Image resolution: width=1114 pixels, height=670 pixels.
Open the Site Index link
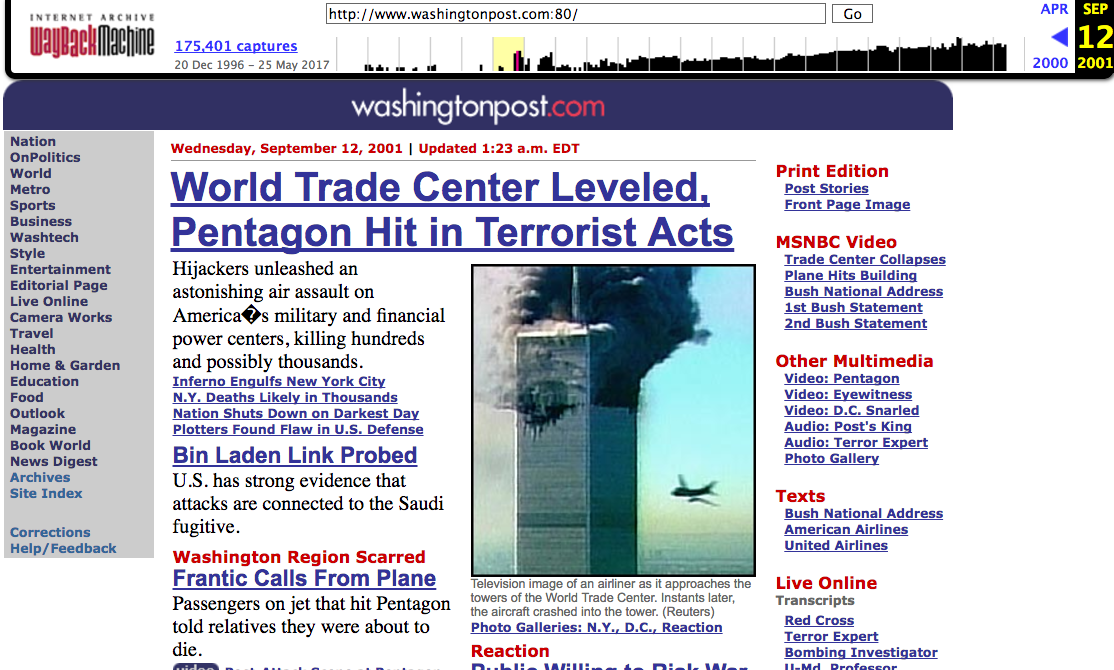pos(46,493)
